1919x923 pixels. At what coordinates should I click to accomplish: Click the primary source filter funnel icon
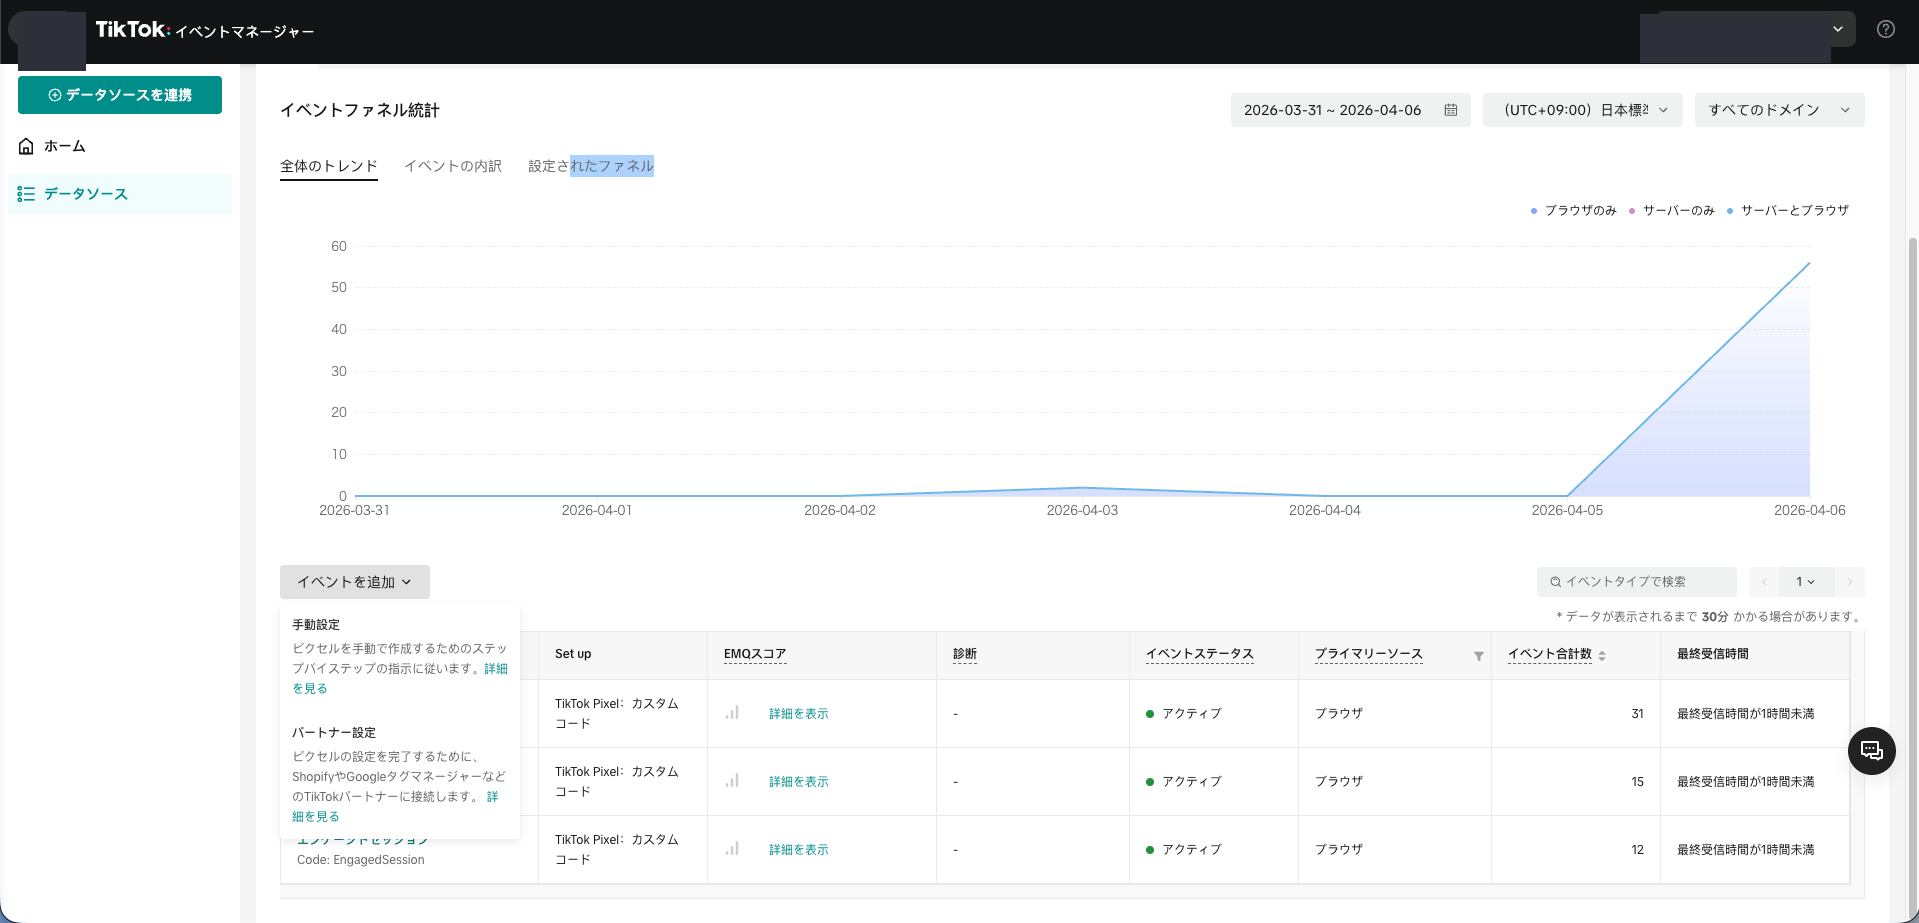point(1478,656)
